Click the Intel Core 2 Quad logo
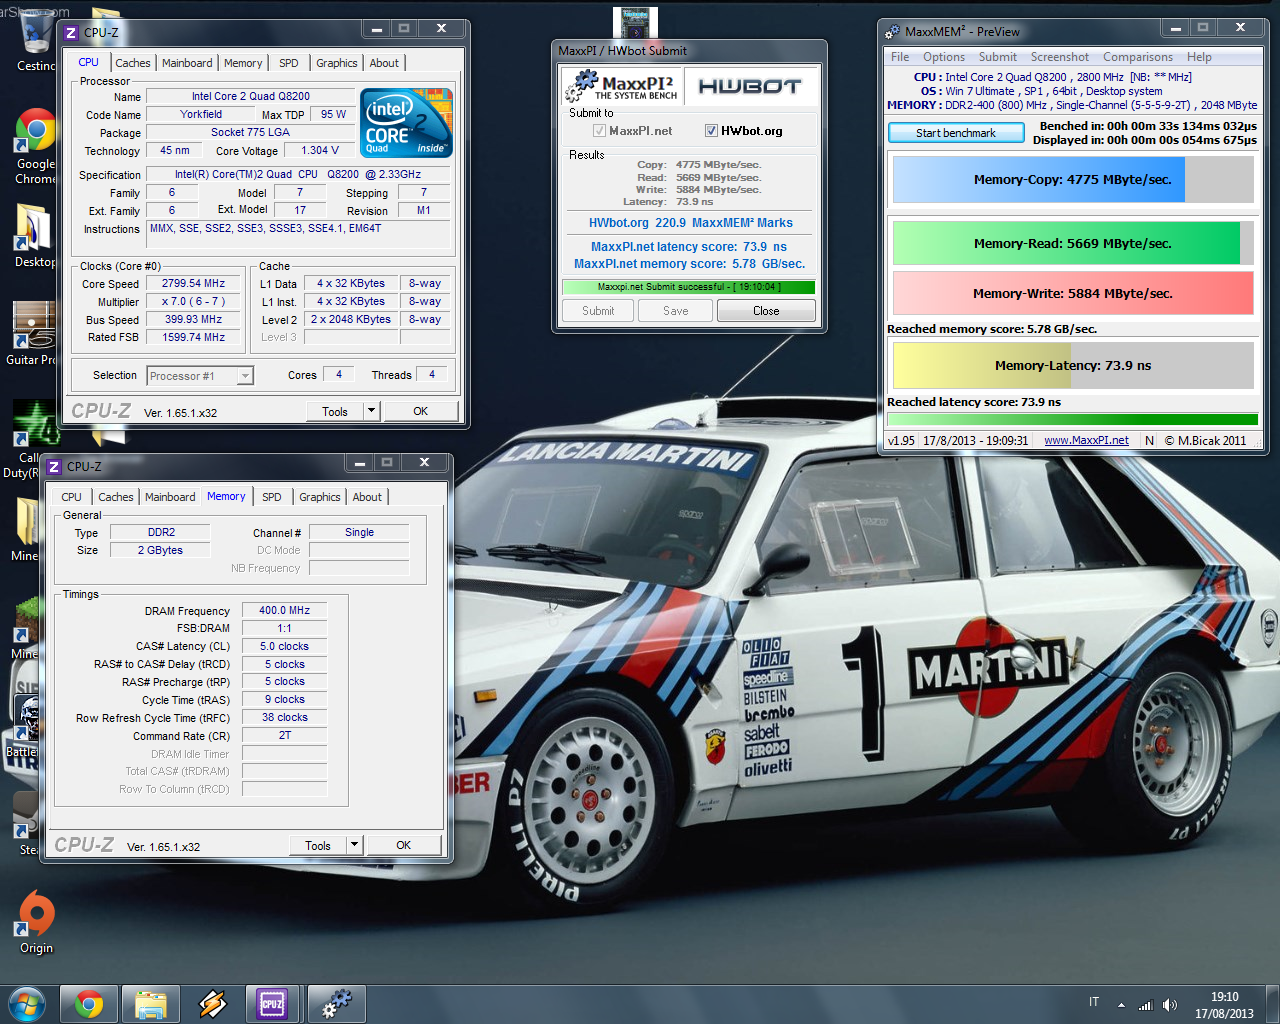Image resolution: width=1280 pixels, height=1024 pixels. (x=407, y=123)
